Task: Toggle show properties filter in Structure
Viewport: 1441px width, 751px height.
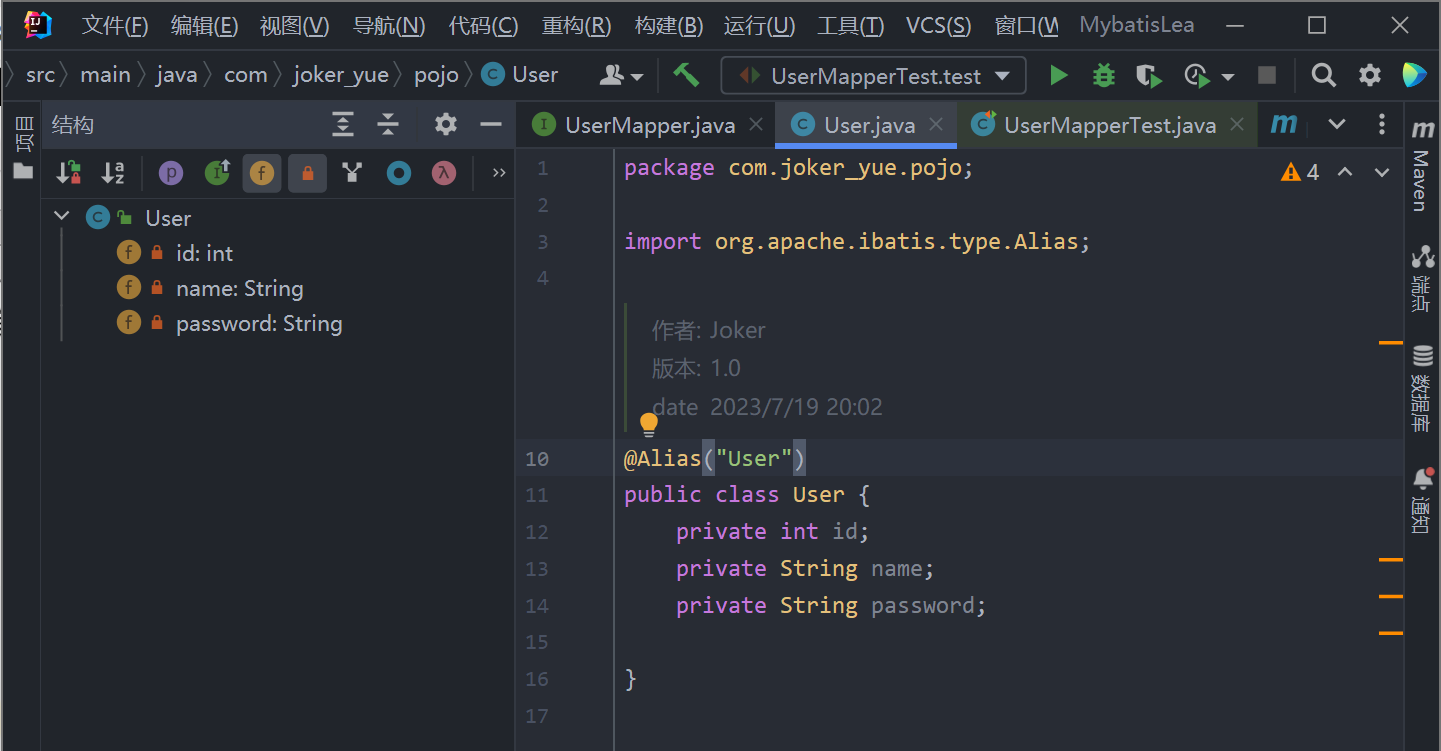Action: click(171, 173)
